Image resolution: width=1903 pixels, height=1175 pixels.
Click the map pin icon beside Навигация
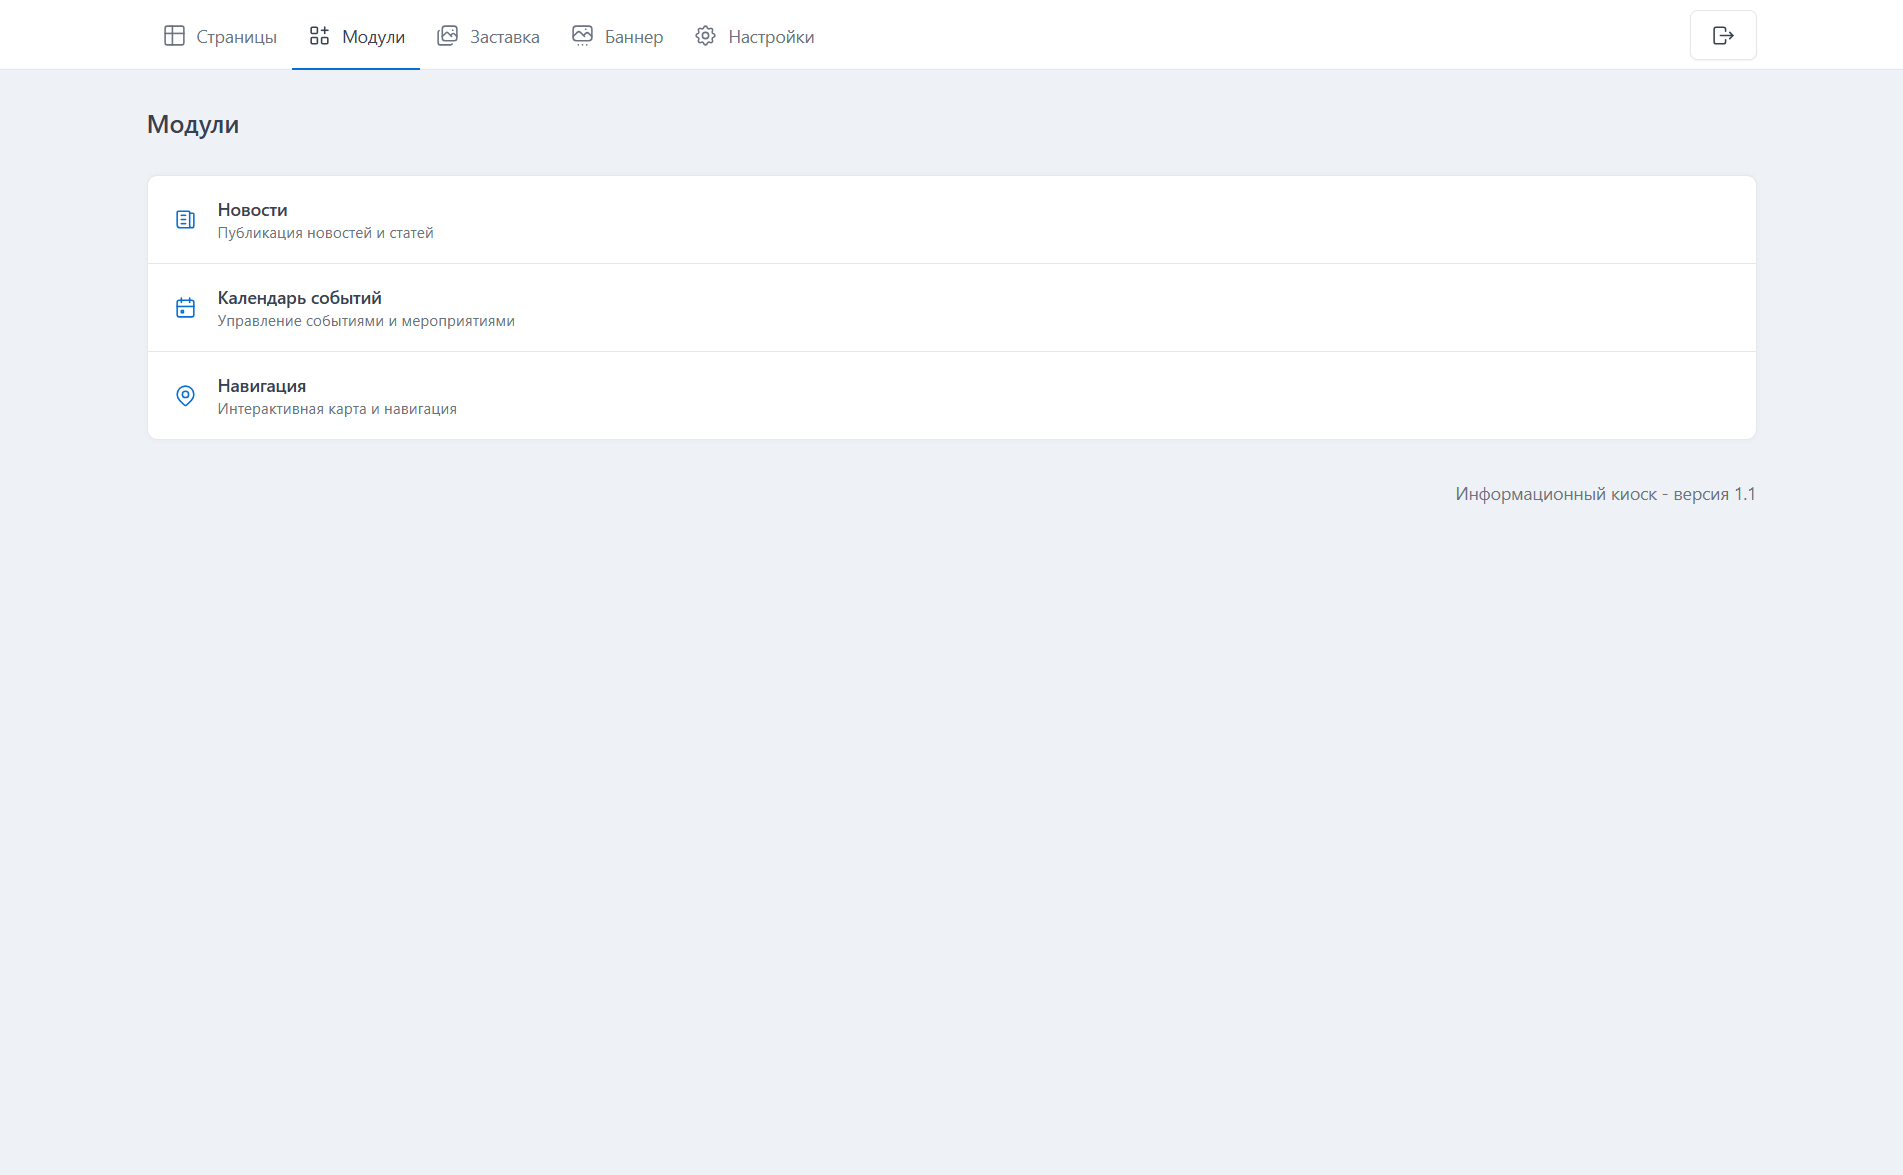point(185,396)
